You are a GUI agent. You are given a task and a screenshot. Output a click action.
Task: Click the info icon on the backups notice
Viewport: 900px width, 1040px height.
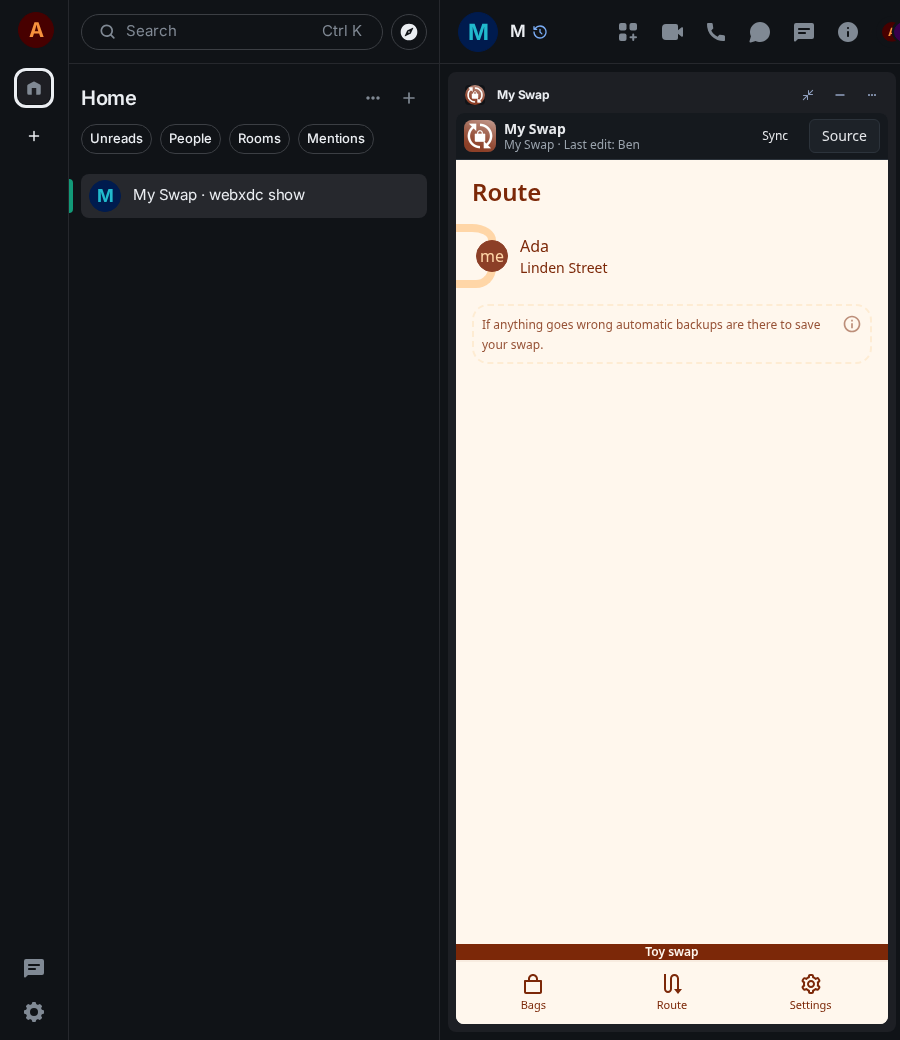pyautogui.click(x=852, y=324)
